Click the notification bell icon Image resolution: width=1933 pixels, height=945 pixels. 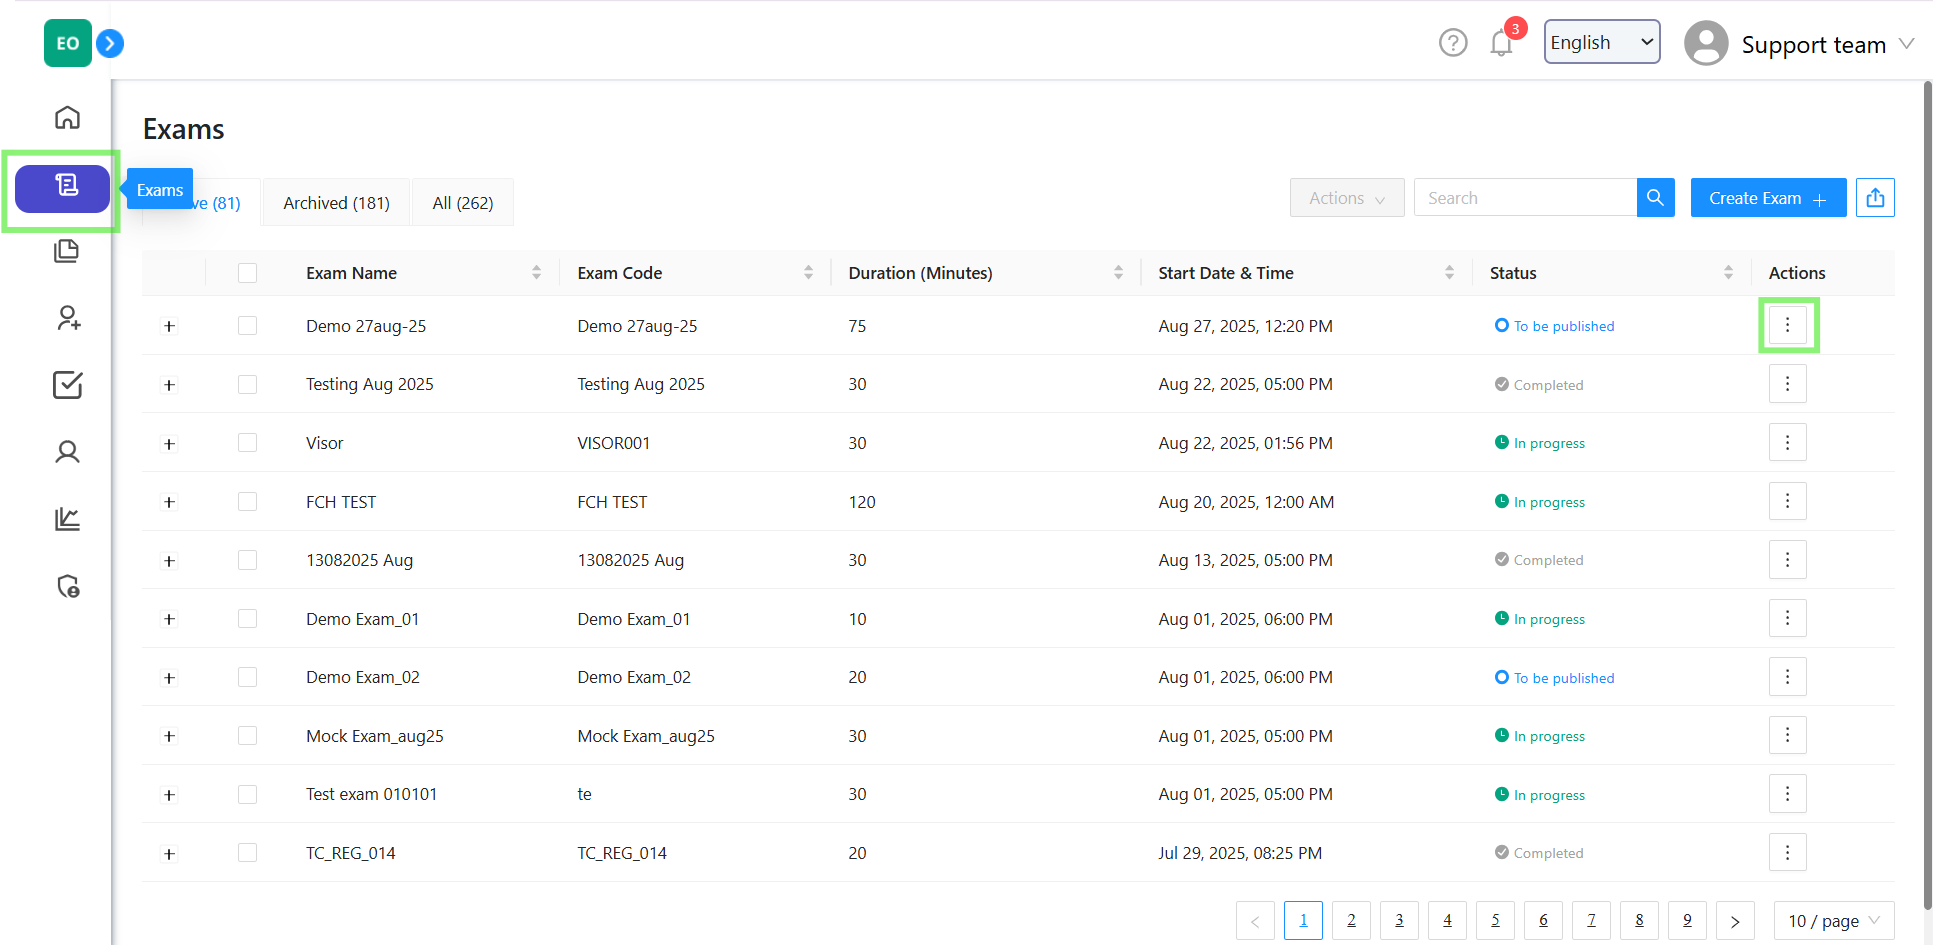point(1501,43)
